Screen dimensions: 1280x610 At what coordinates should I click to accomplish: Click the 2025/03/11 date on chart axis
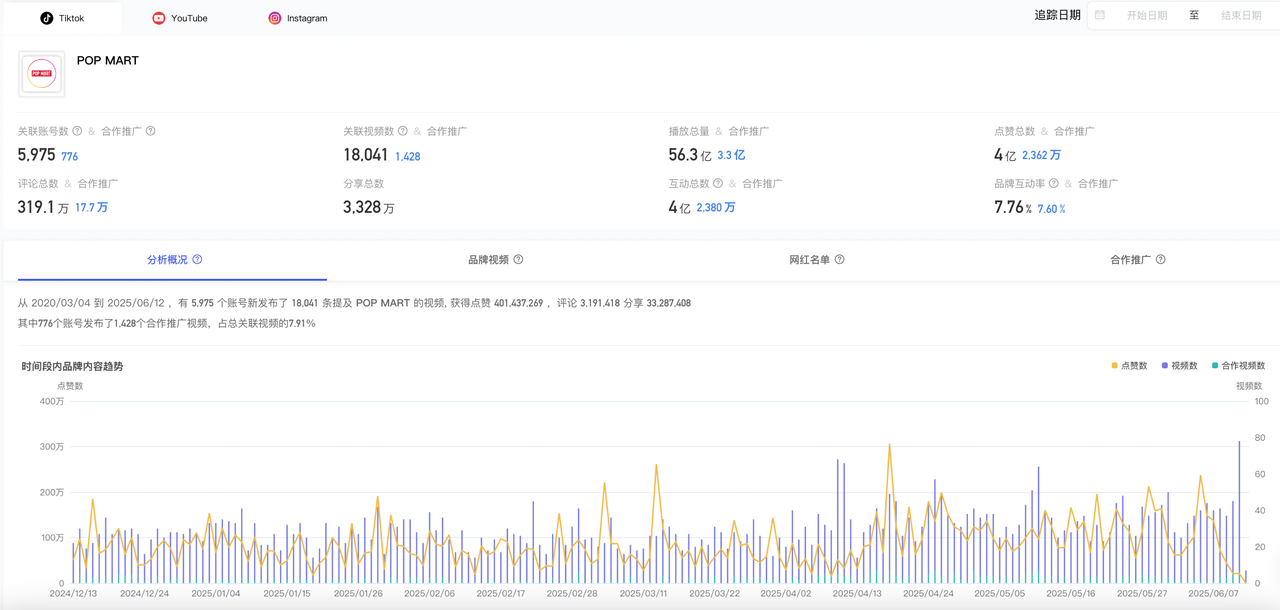coord(643,593)
